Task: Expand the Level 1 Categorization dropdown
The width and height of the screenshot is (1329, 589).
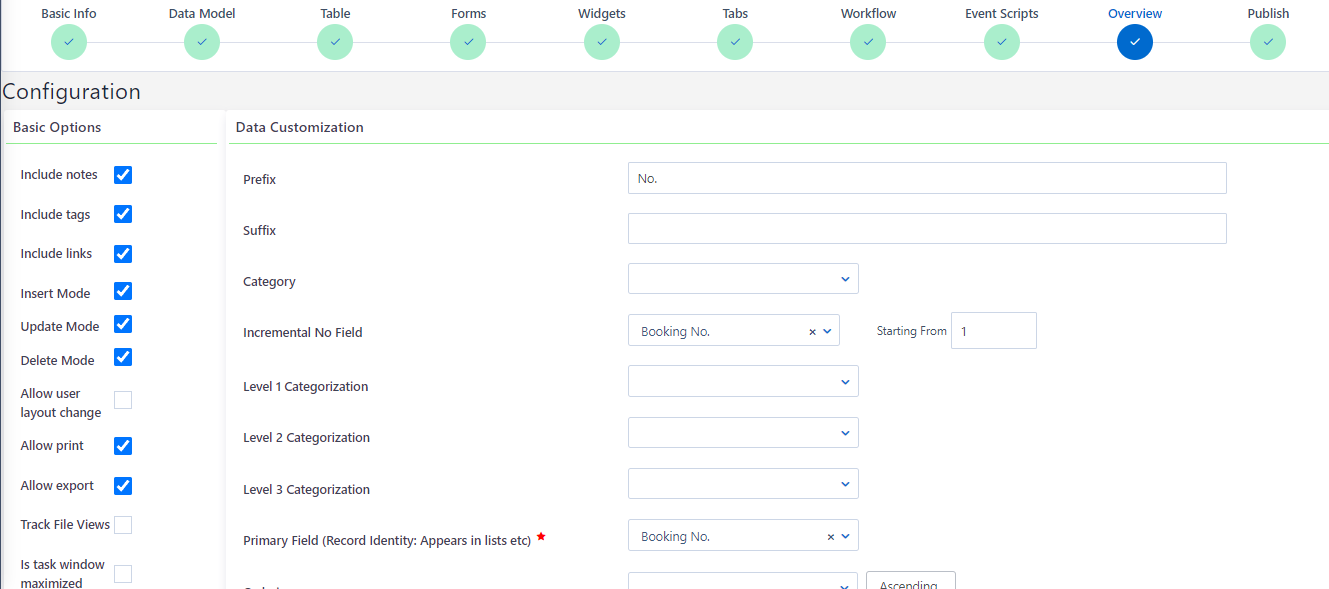Action: pos(743,381)
